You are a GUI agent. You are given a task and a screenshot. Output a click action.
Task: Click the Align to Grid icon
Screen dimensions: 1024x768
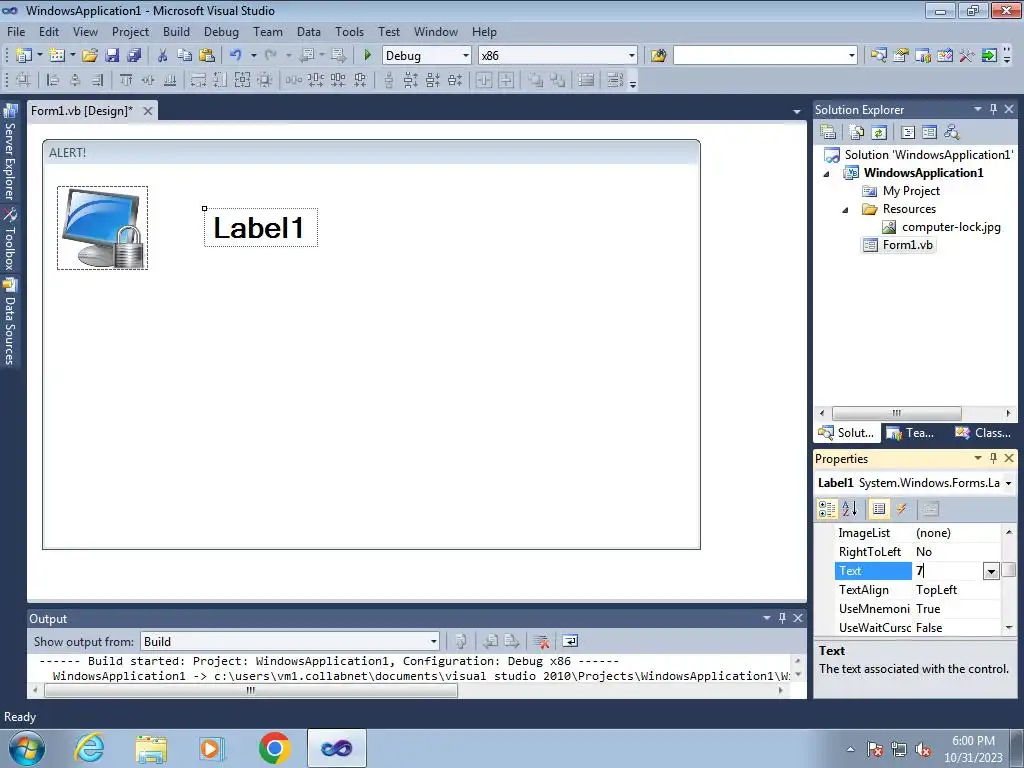pos(23,80)
